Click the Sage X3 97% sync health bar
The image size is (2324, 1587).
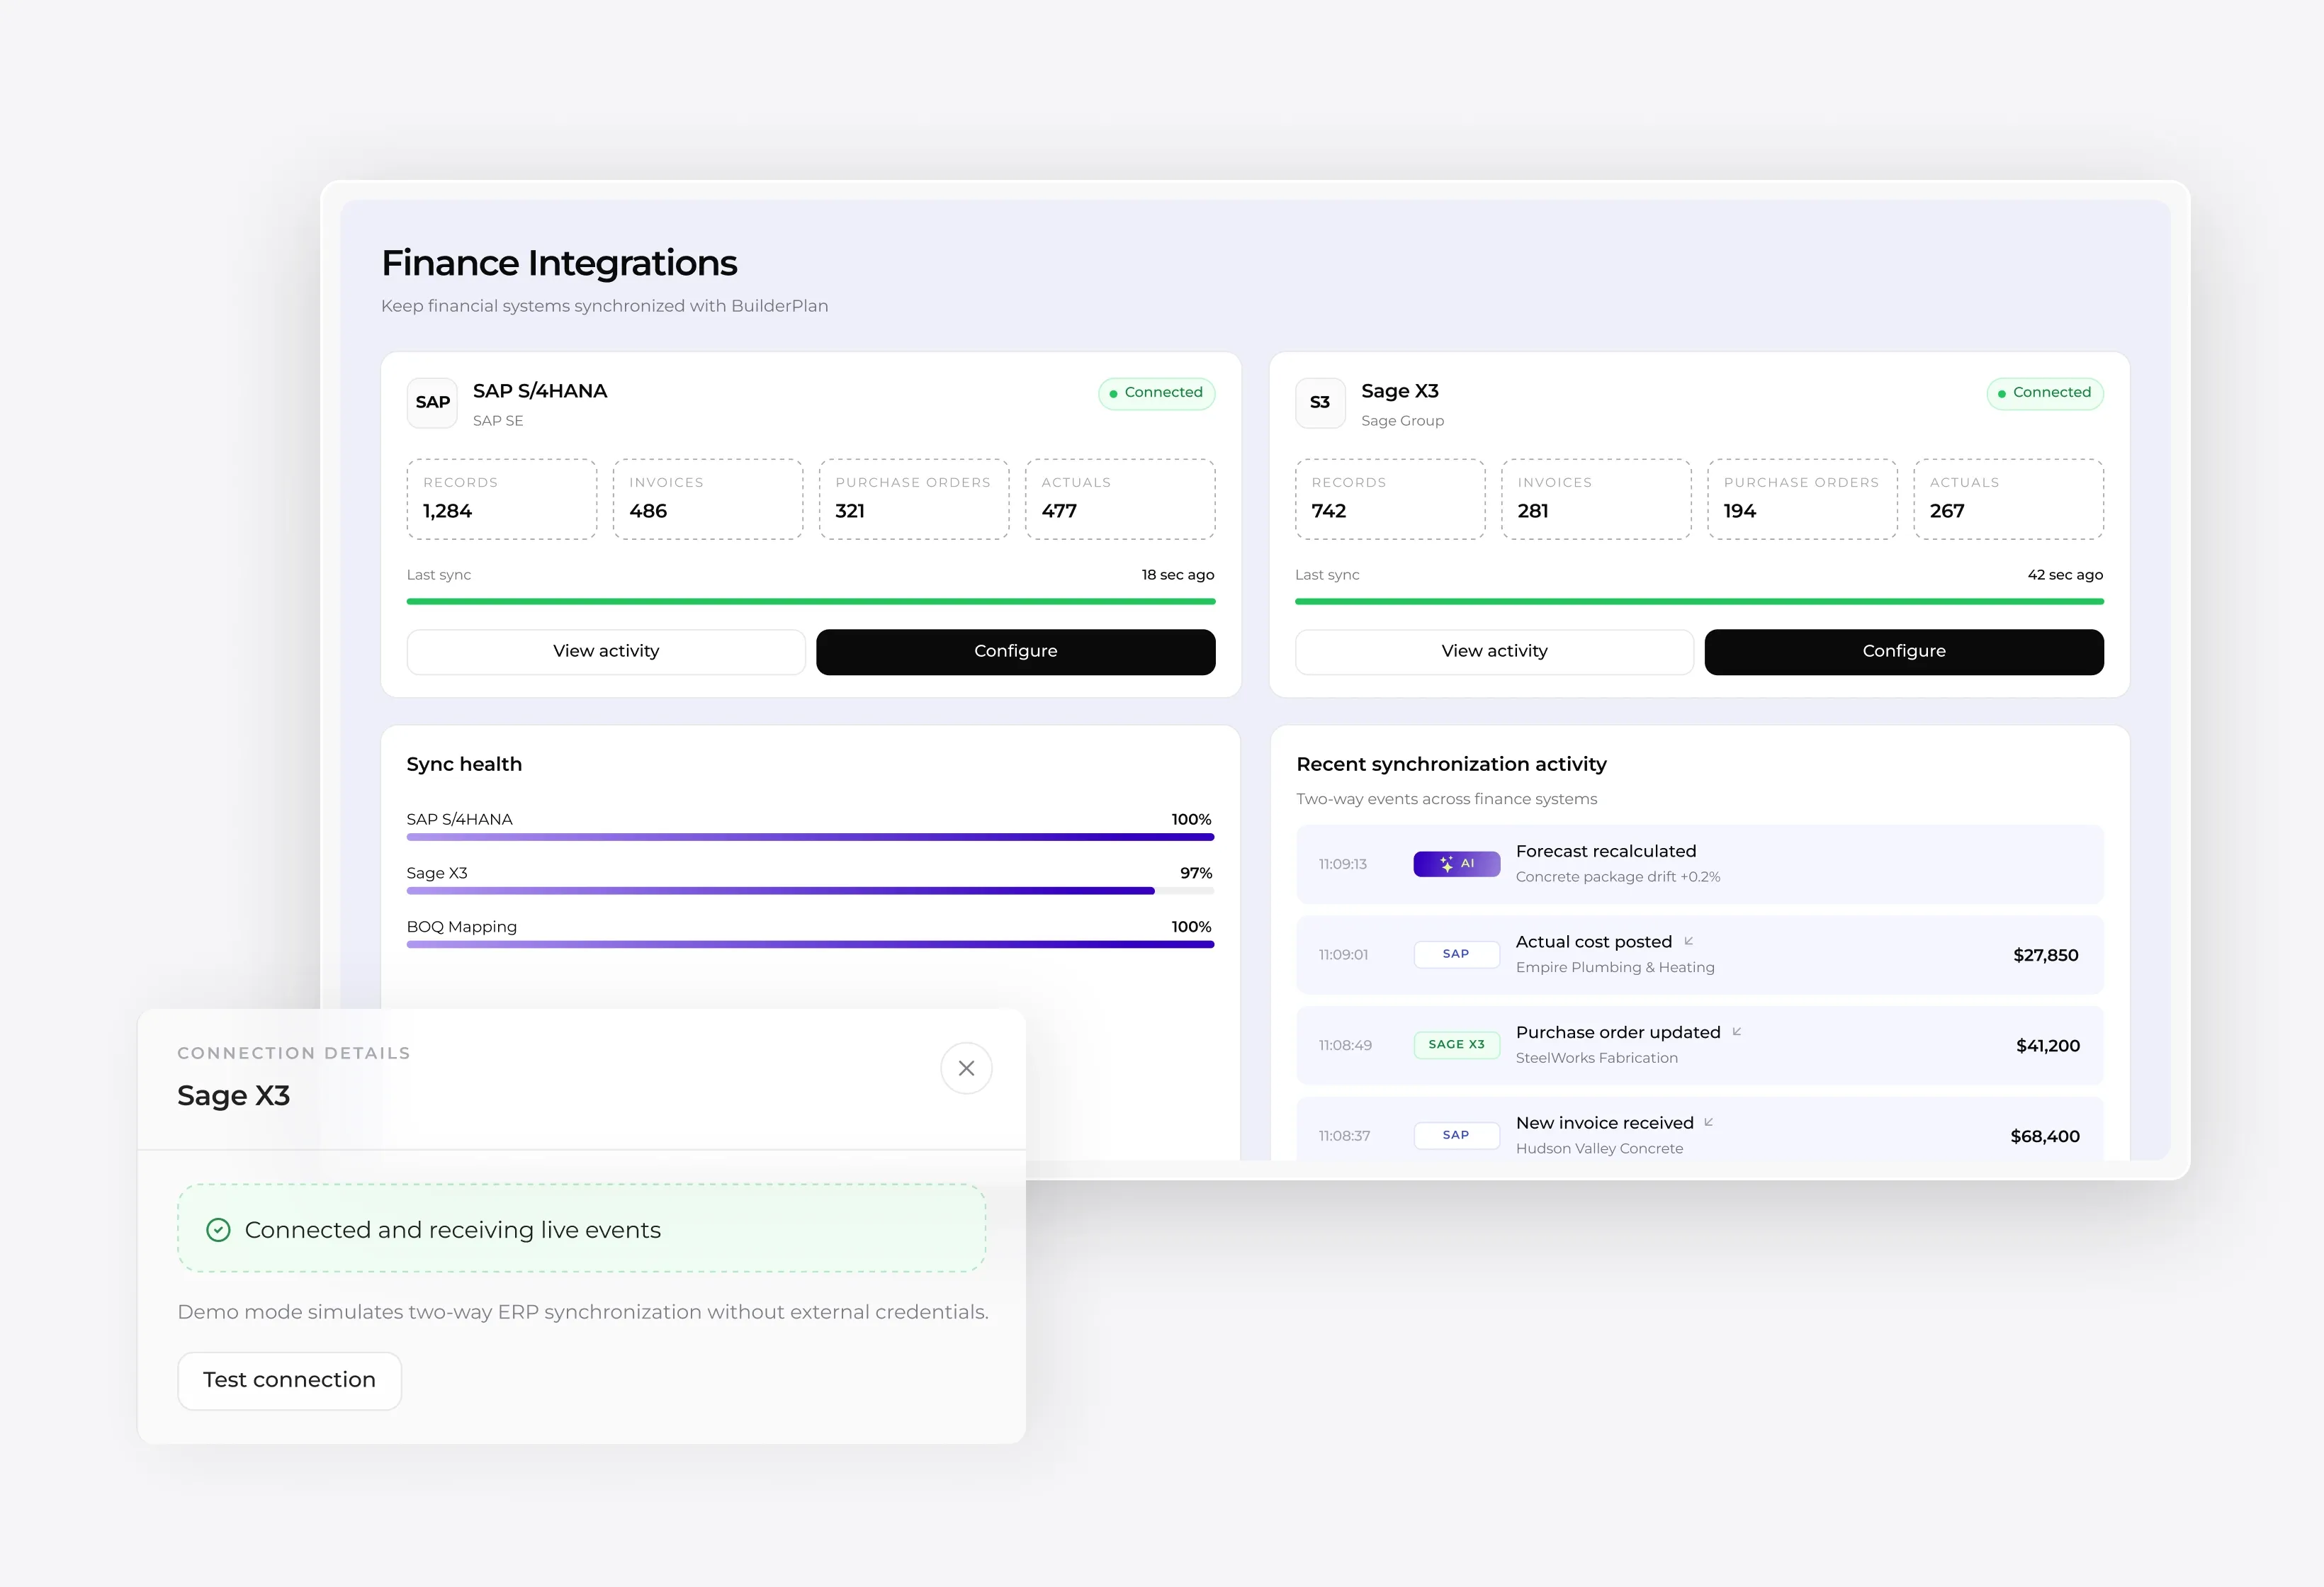pyautogui.click(x=810, y=891)
